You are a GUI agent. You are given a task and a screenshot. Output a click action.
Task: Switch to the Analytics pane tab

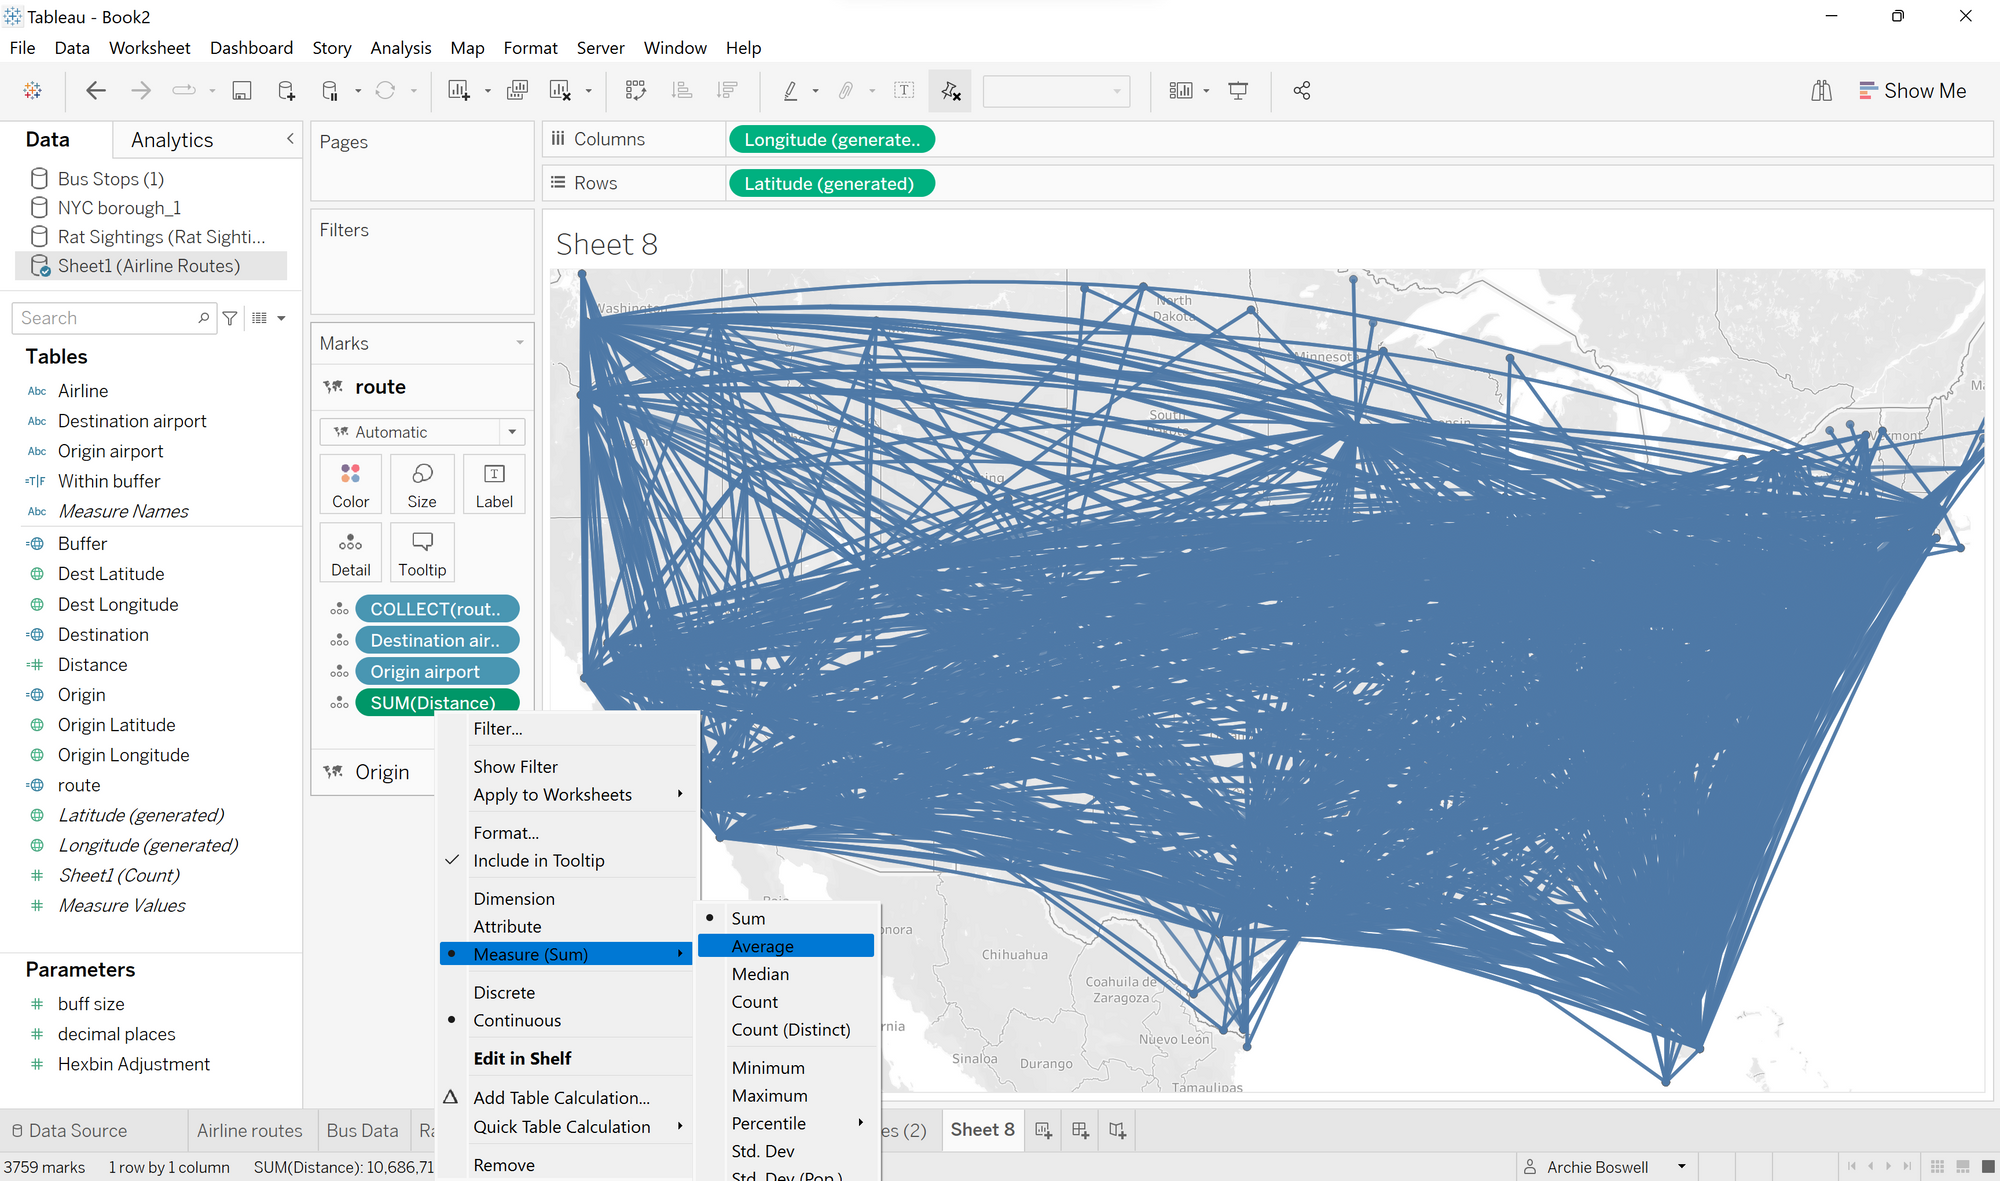(172, 140)
